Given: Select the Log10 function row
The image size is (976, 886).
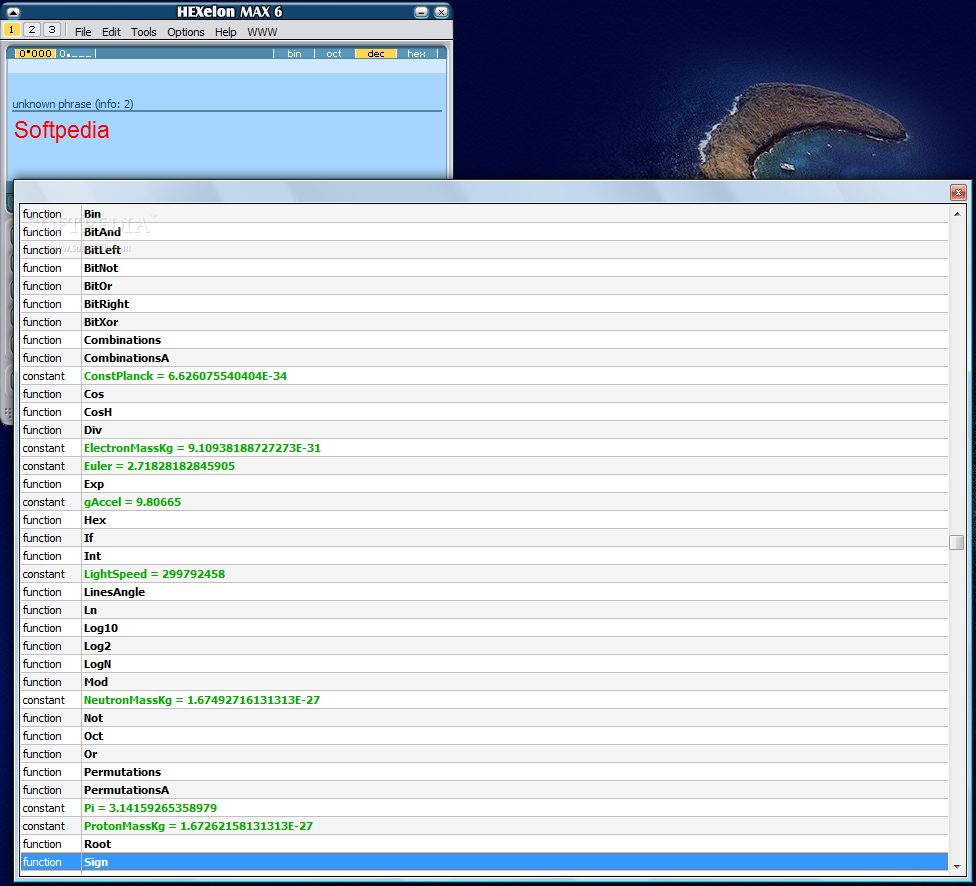Looking at the screenshot, I should 484,628.
